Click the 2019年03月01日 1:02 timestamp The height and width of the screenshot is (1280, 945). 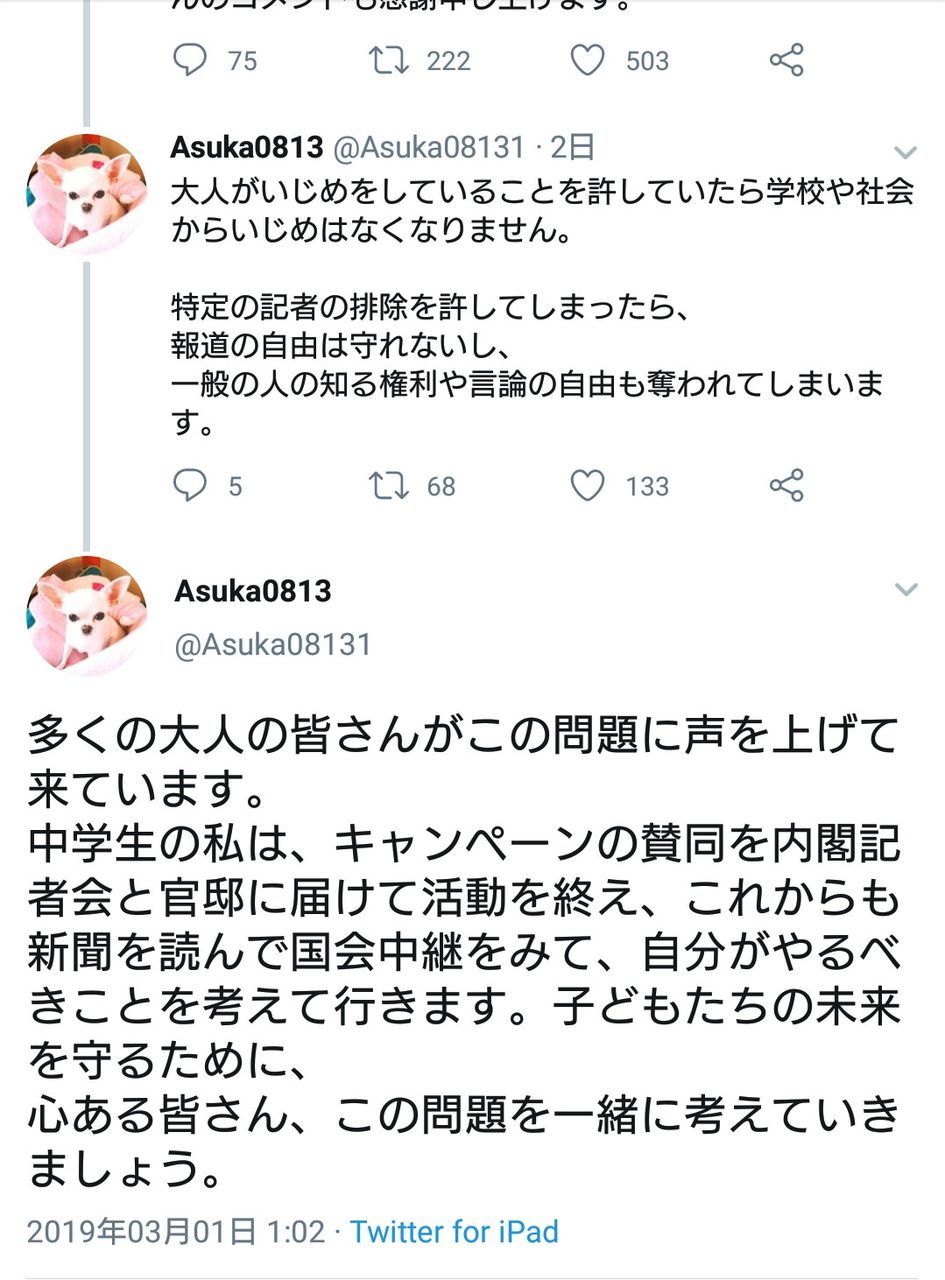[x=176, y=1231]
